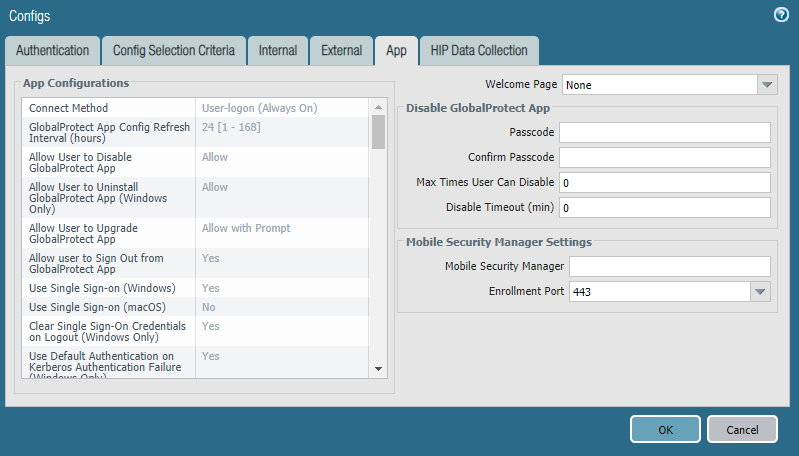Click the Use Single Sign-on (macOS) value
This screenshot has width=799, height=456.
(283, 307)
